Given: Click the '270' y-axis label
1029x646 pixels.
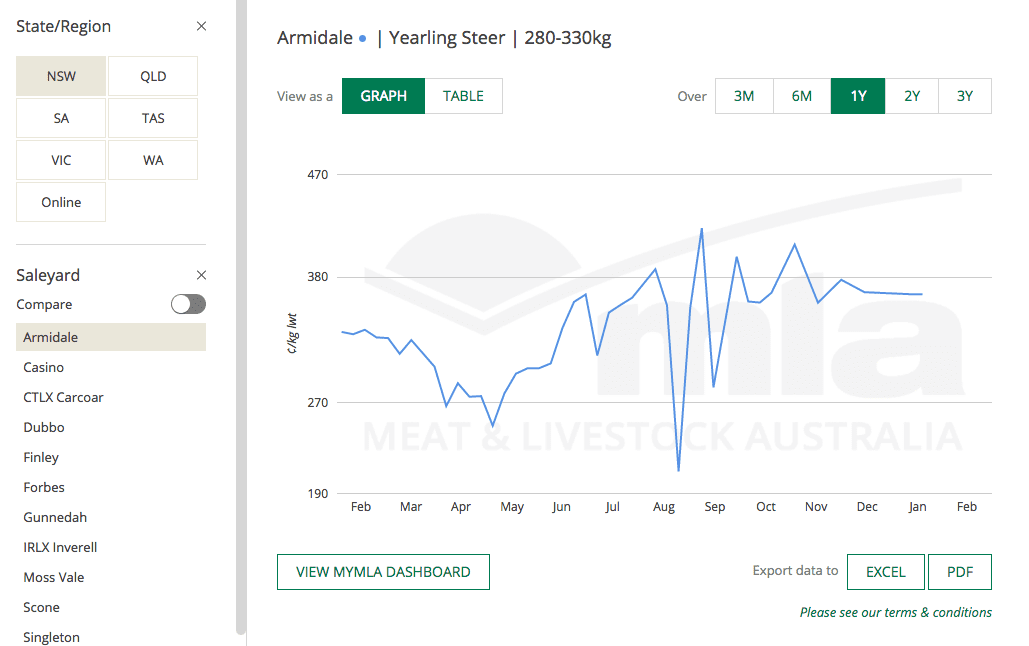Looking at the screenshot, I should coord(318,402).
